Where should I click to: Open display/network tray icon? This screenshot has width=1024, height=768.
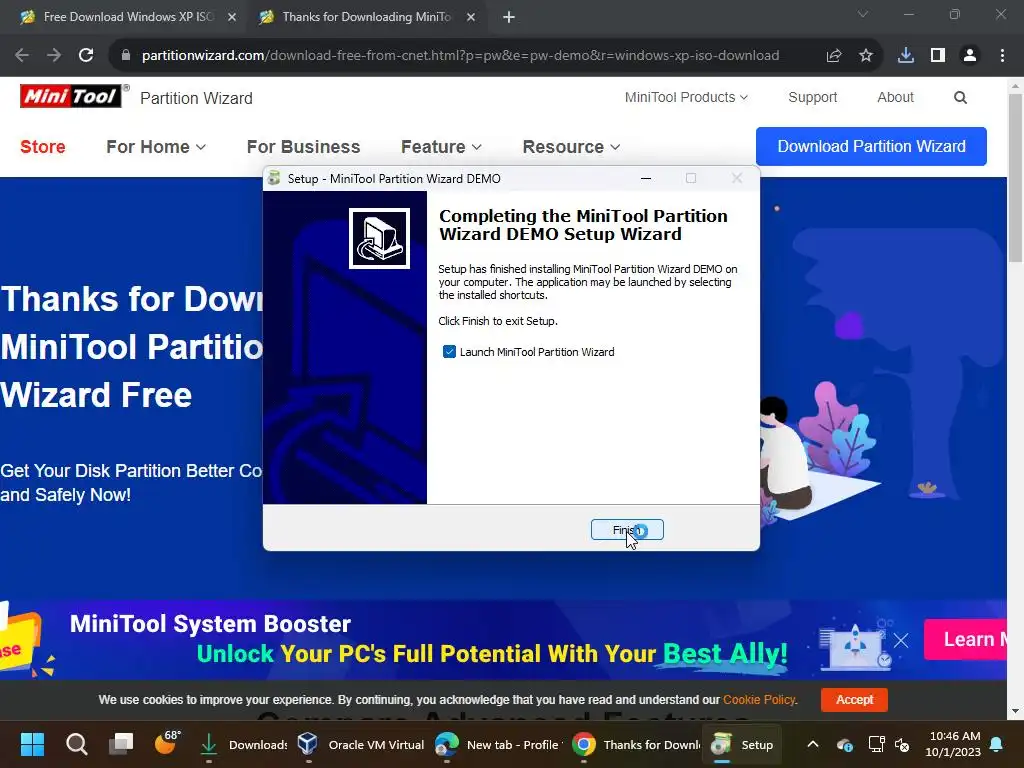876,744
